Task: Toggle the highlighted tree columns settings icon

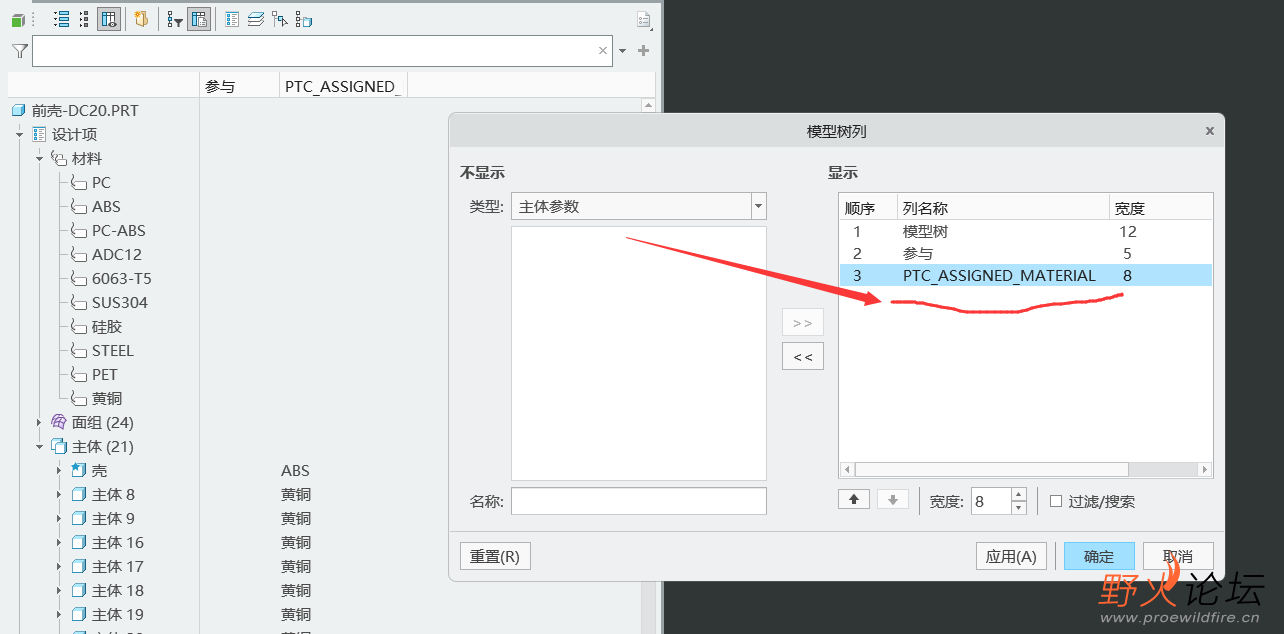Action: coord(199,19)
